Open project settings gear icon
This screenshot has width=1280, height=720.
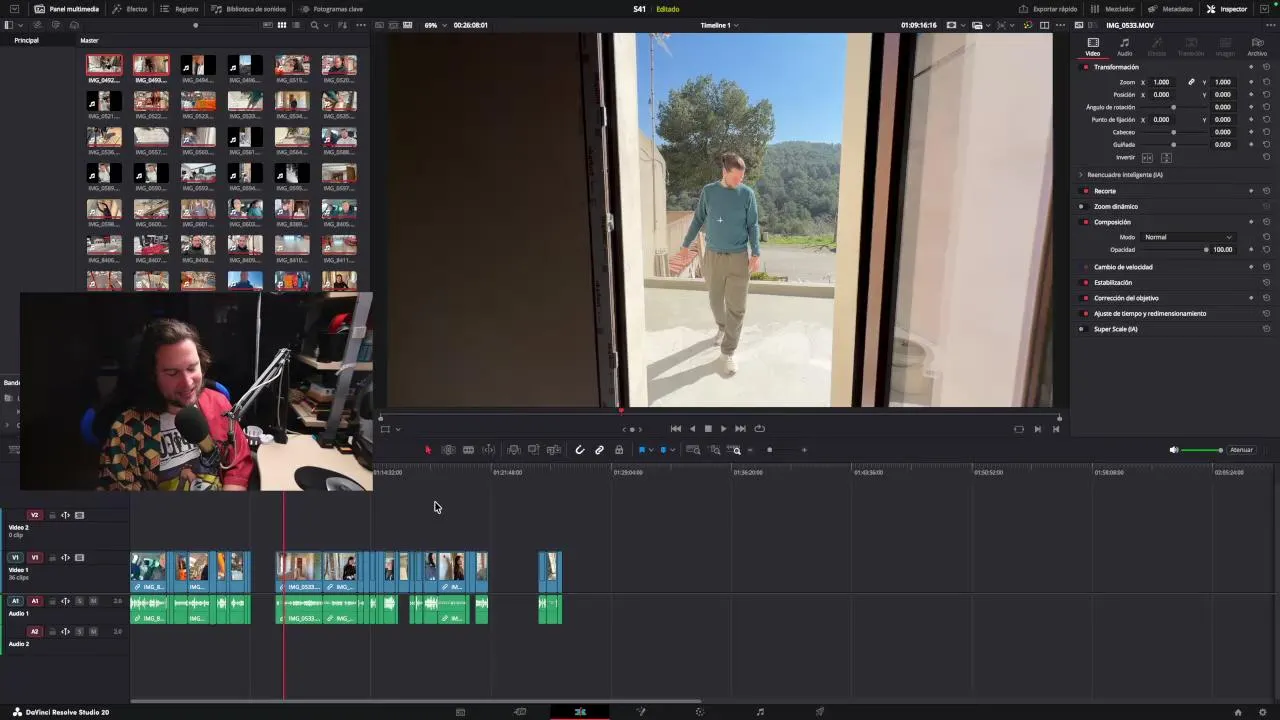[x=1263, y=712]
